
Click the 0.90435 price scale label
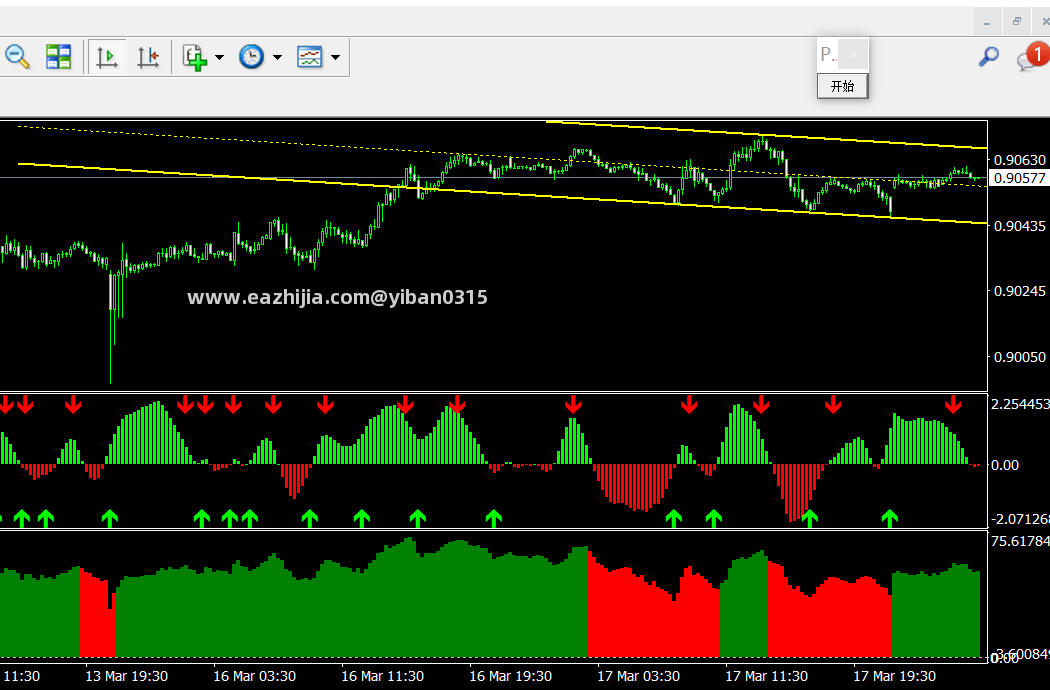[1019, 226]
